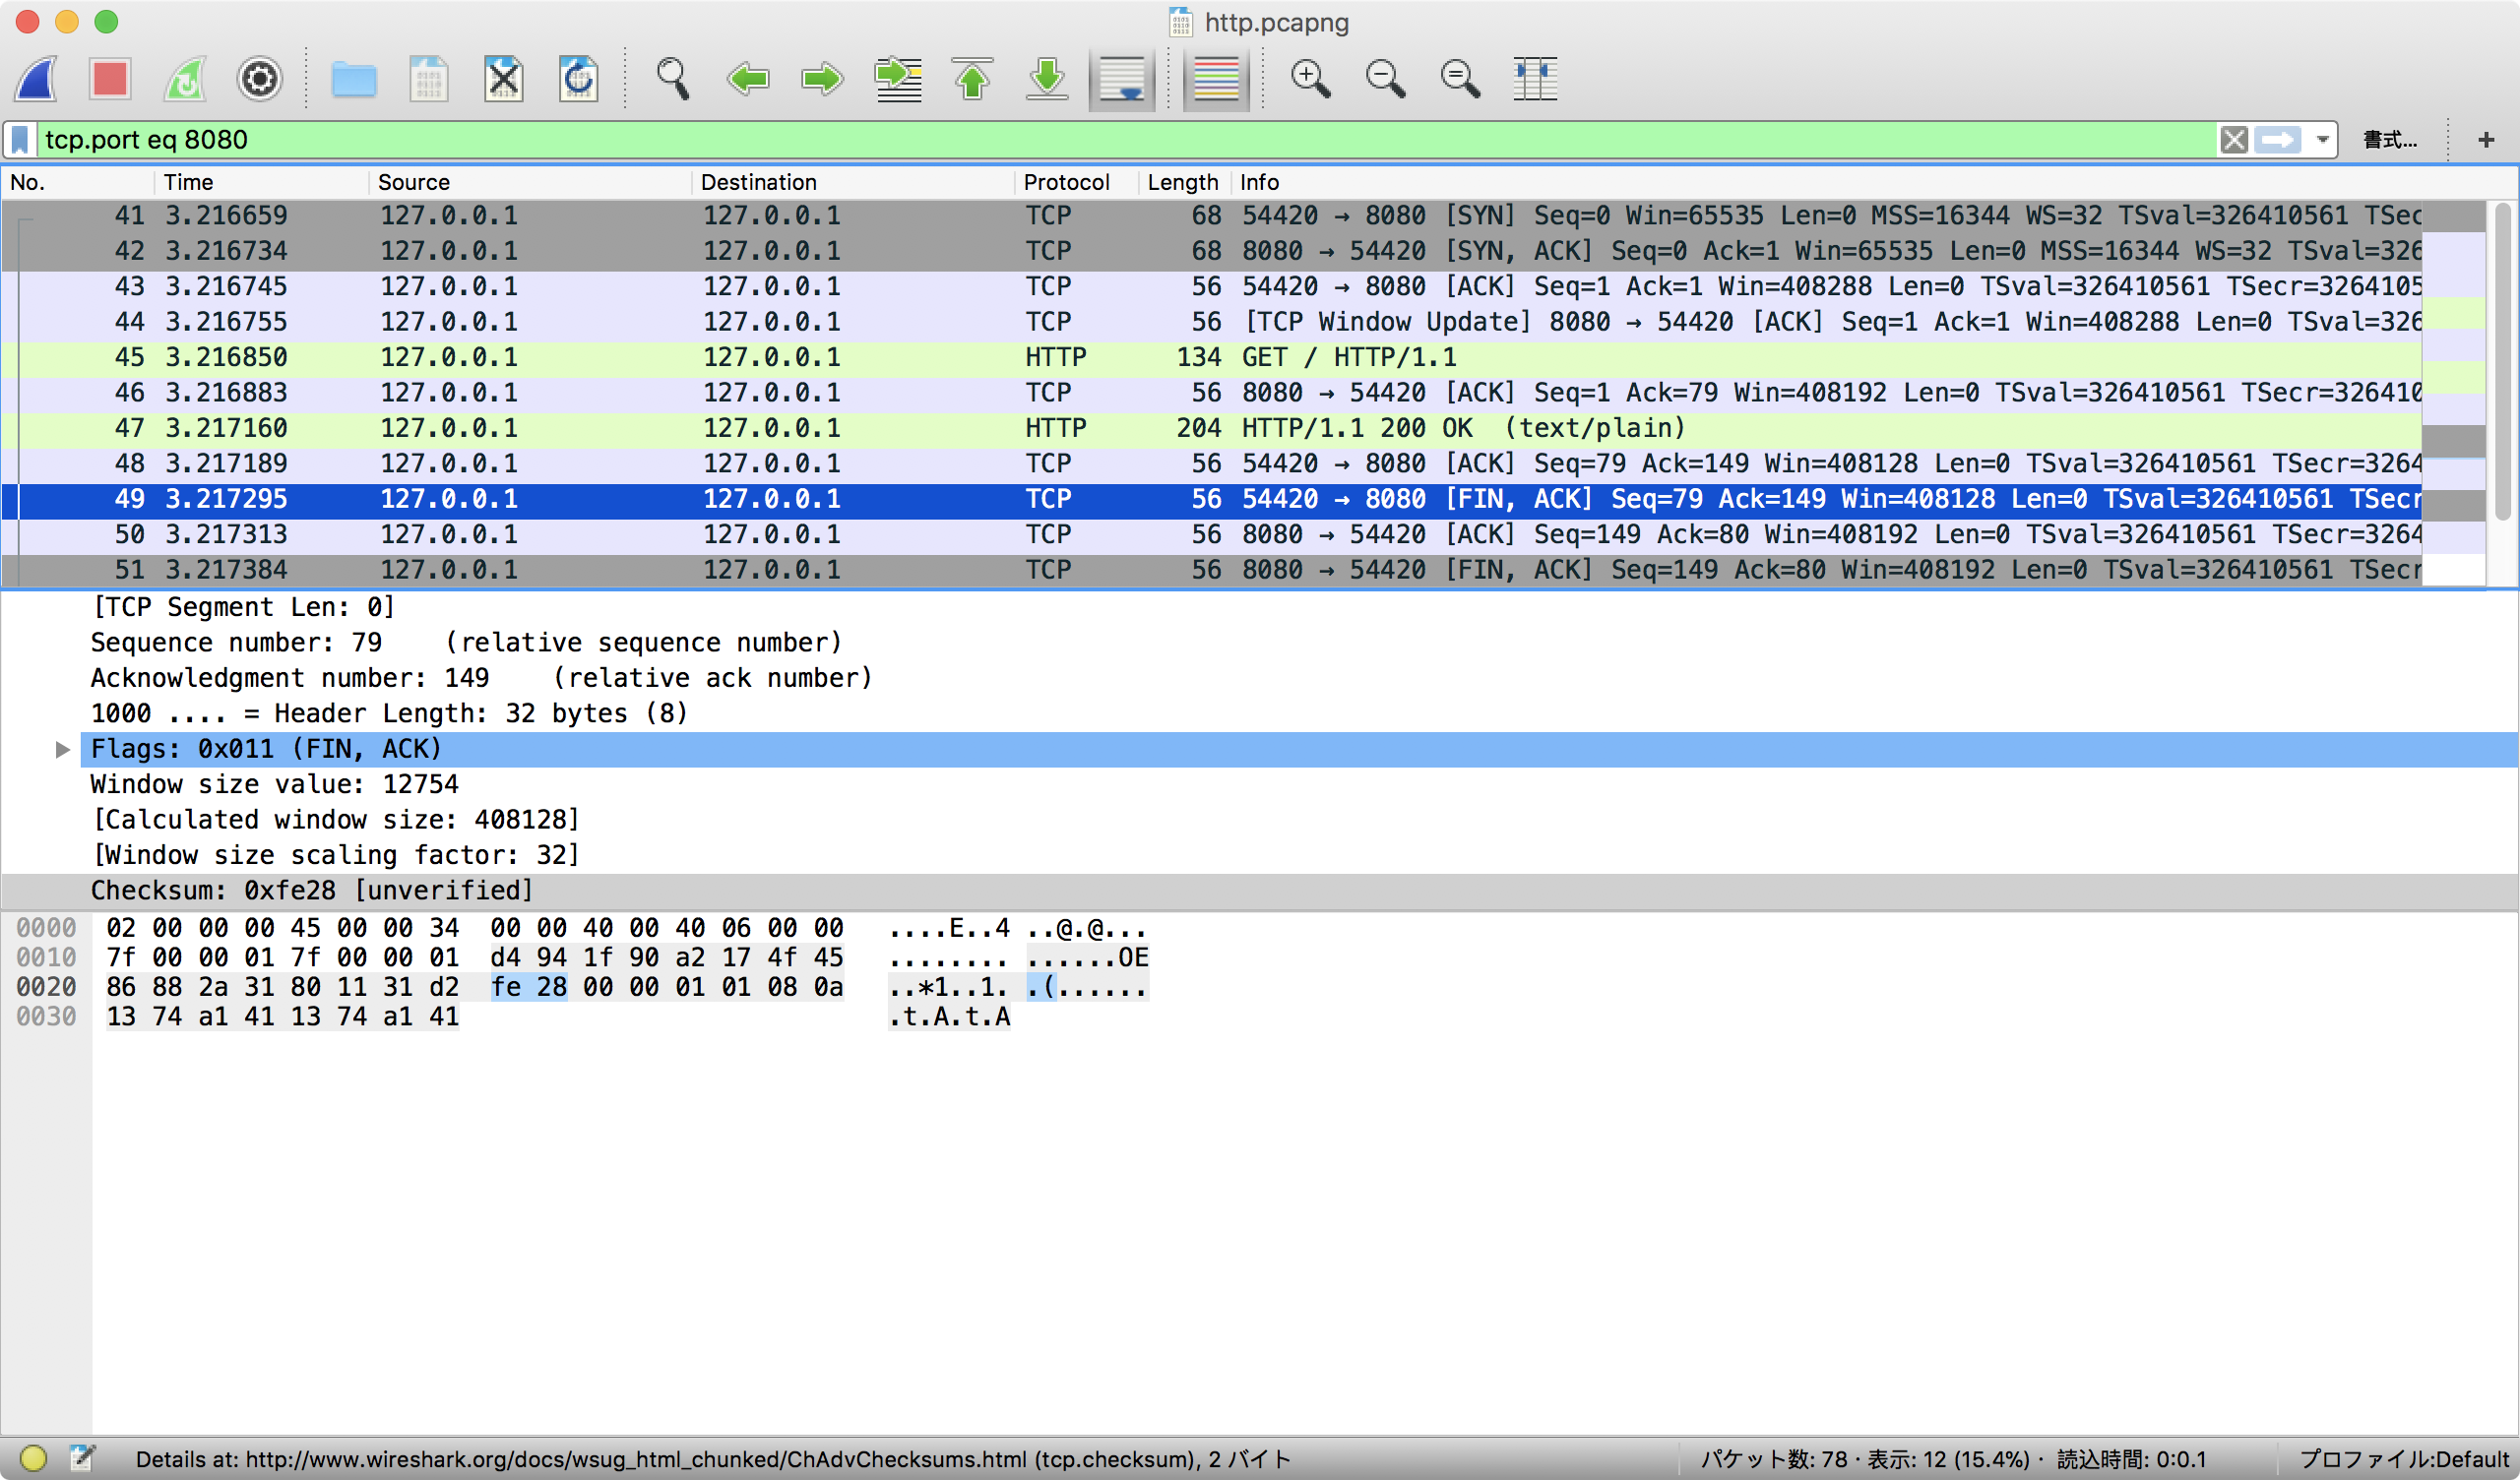Viewport: 2520px width, 1480px height.
Task: Click the resize columns icon
Action: point(1535,79)
